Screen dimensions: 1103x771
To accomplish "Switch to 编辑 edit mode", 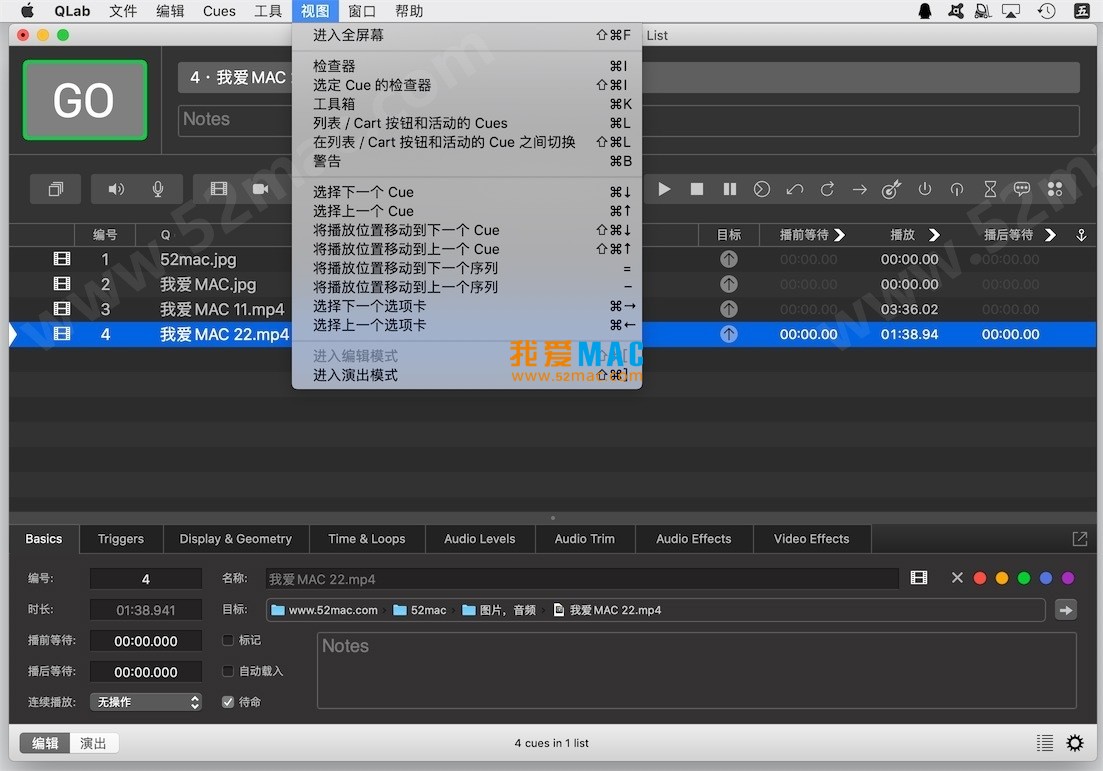I will click(45, 743).
